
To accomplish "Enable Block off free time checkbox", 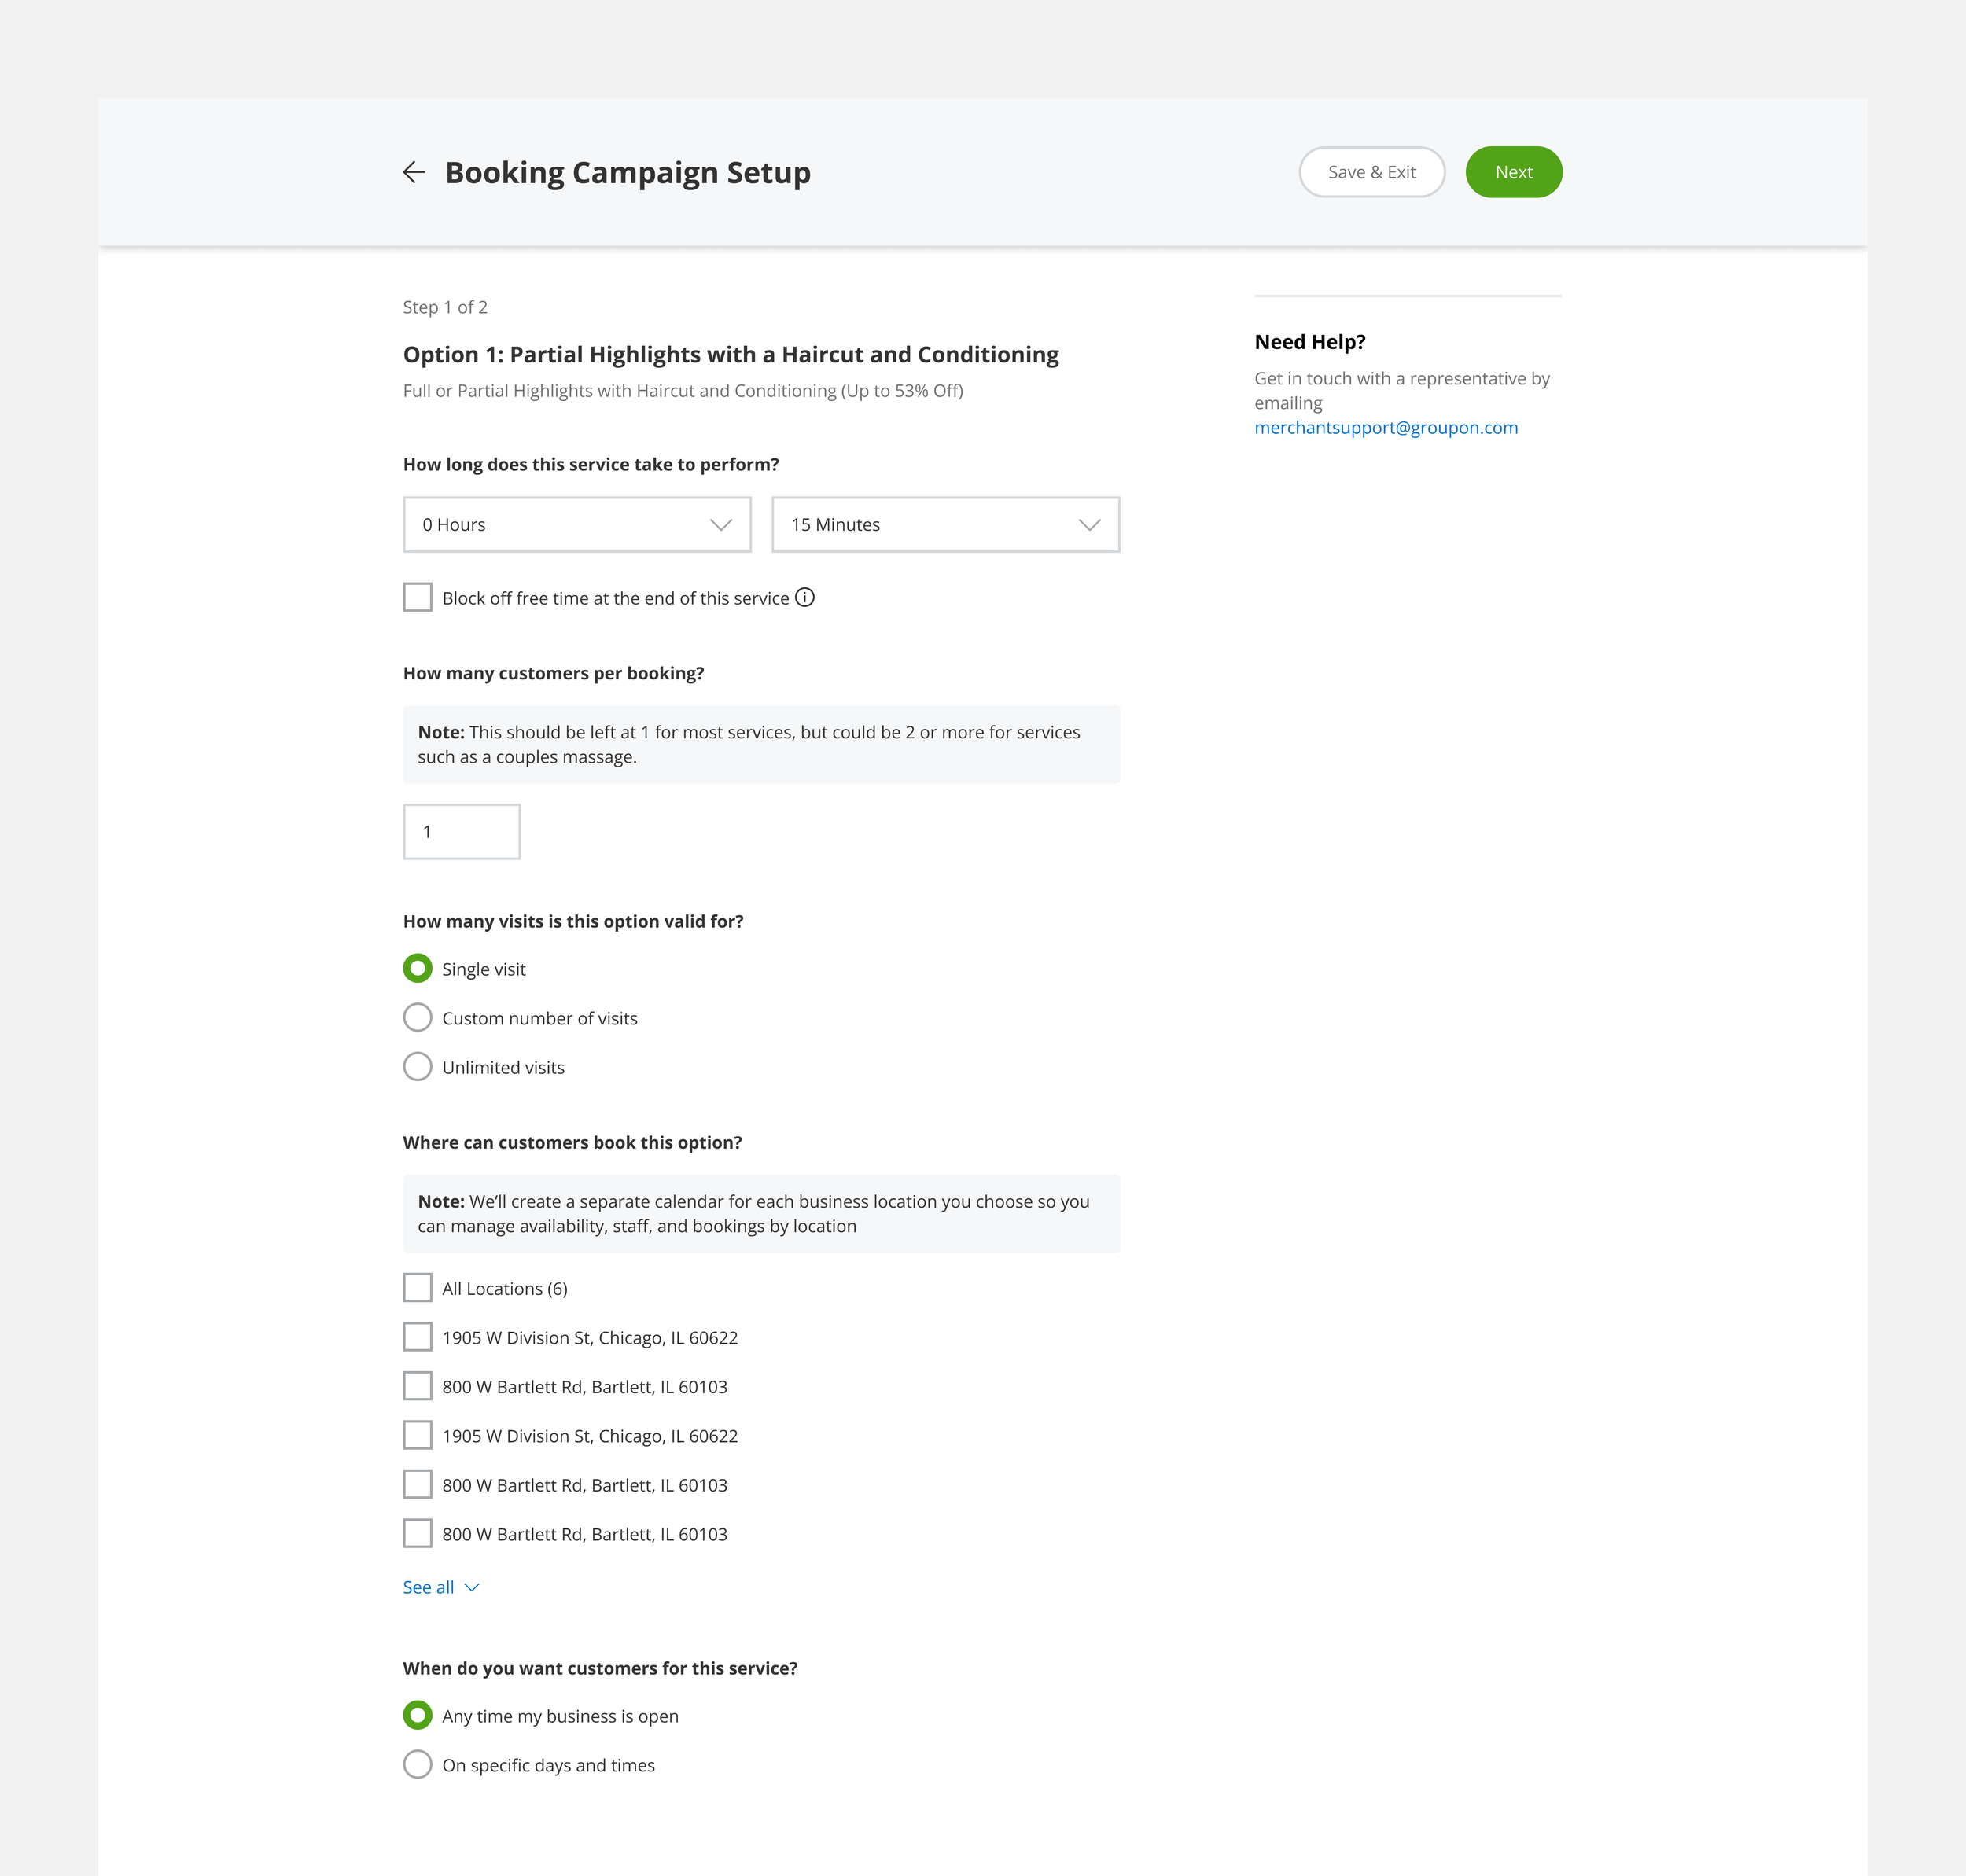I will (x=417, y=597).
